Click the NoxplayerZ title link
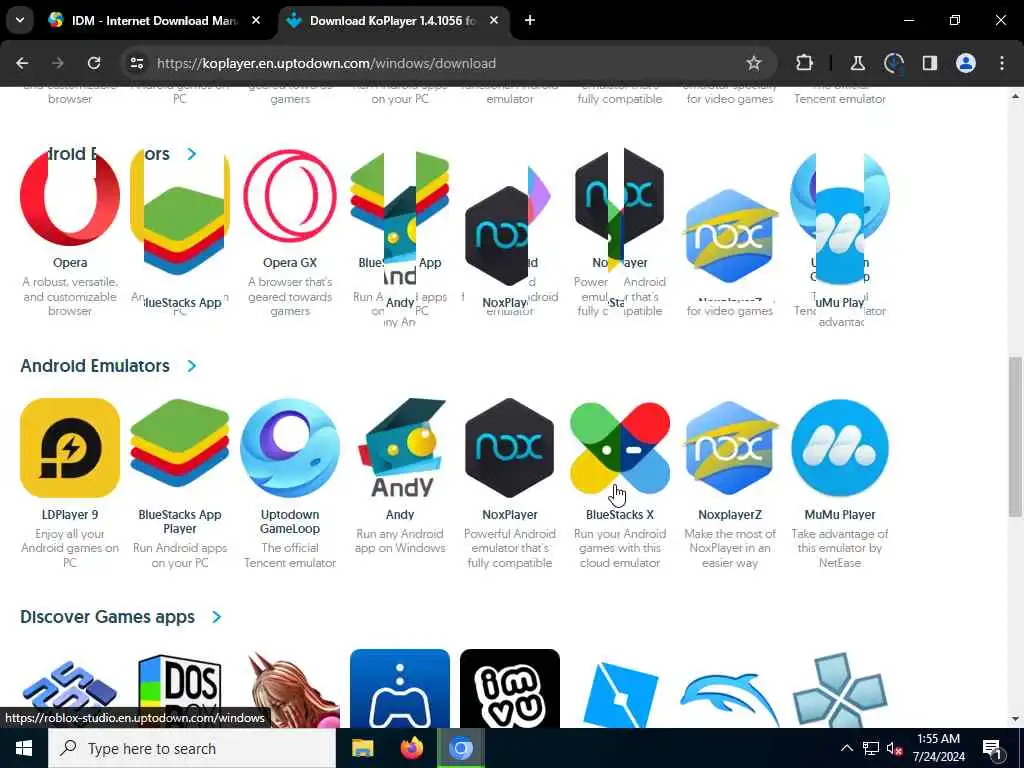 [x=729, y=515]
